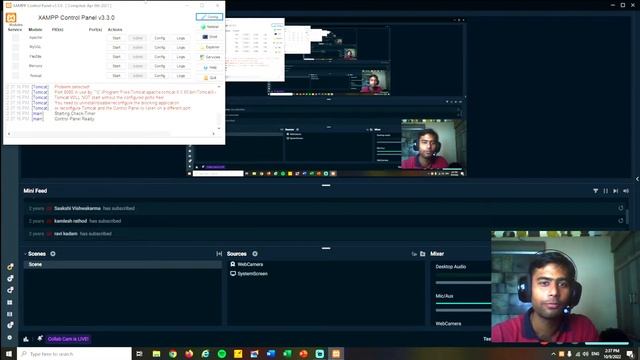The width and height of the screenshot is (640, 360).
Task: Replay Saakshi Vishwakarma subscription alert
Action: 621,208
